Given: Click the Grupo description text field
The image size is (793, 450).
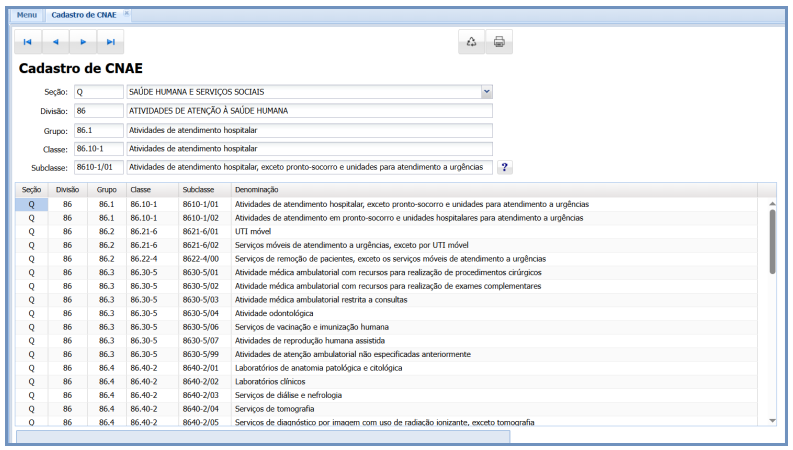Looking at the screenshot, I should [x=309, y=130].
